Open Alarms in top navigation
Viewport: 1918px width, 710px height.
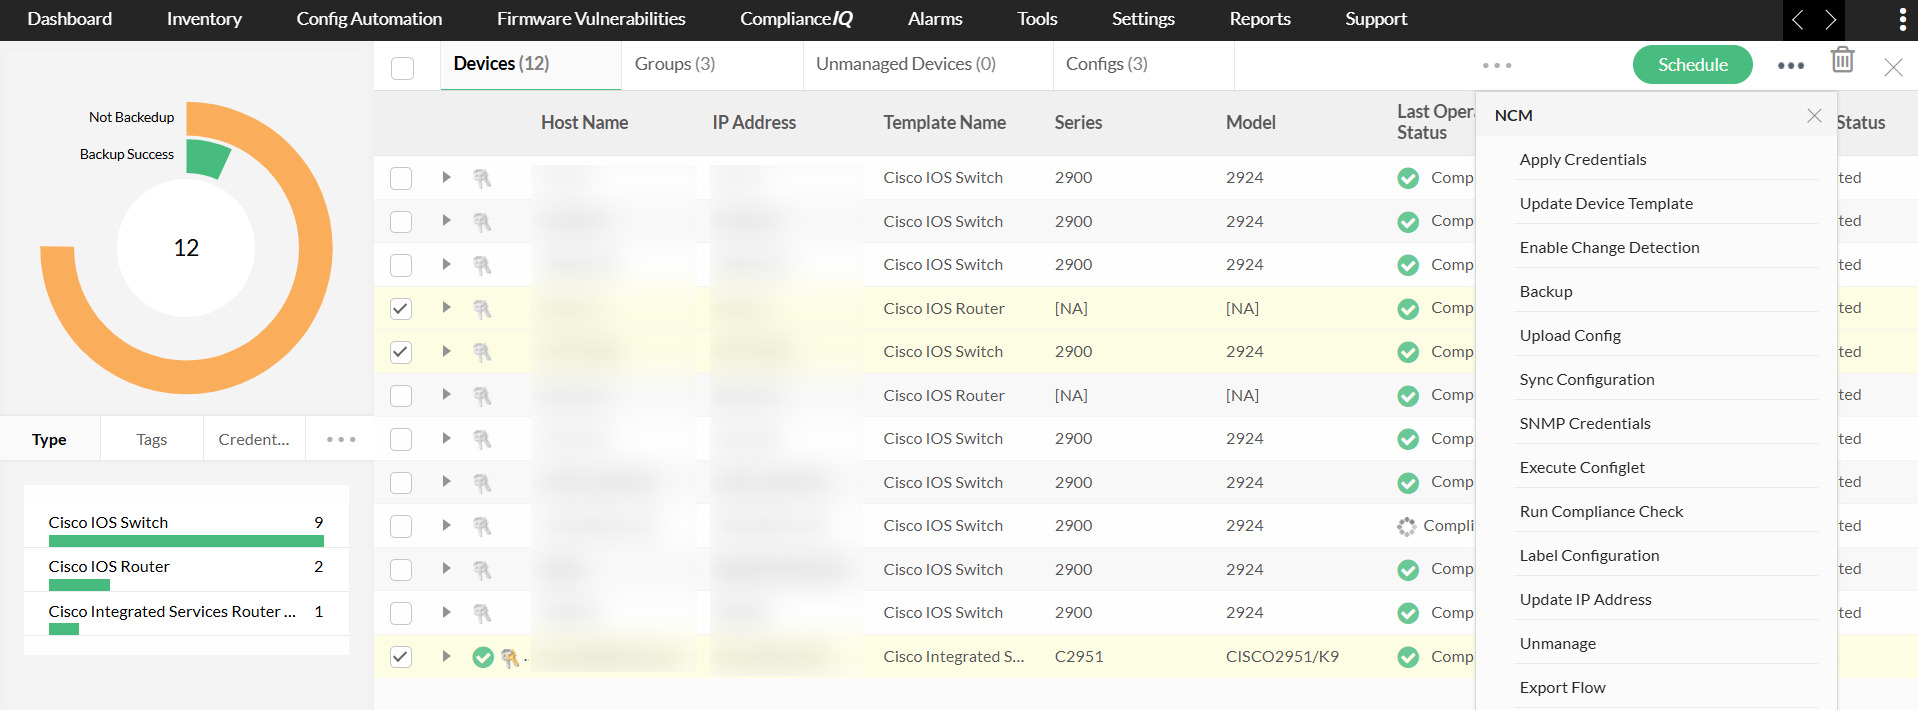pos(935,19)
